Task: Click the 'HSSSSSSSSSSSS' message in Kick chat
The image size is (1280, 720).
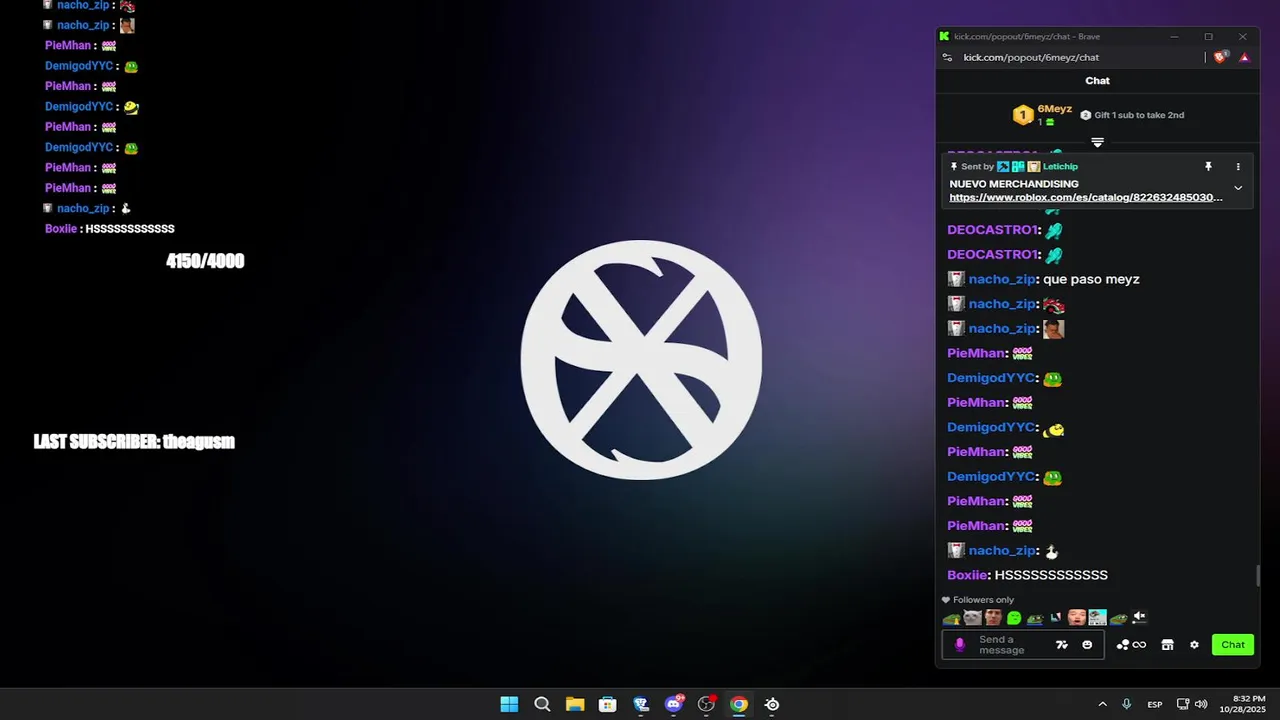Action: 1051,575
